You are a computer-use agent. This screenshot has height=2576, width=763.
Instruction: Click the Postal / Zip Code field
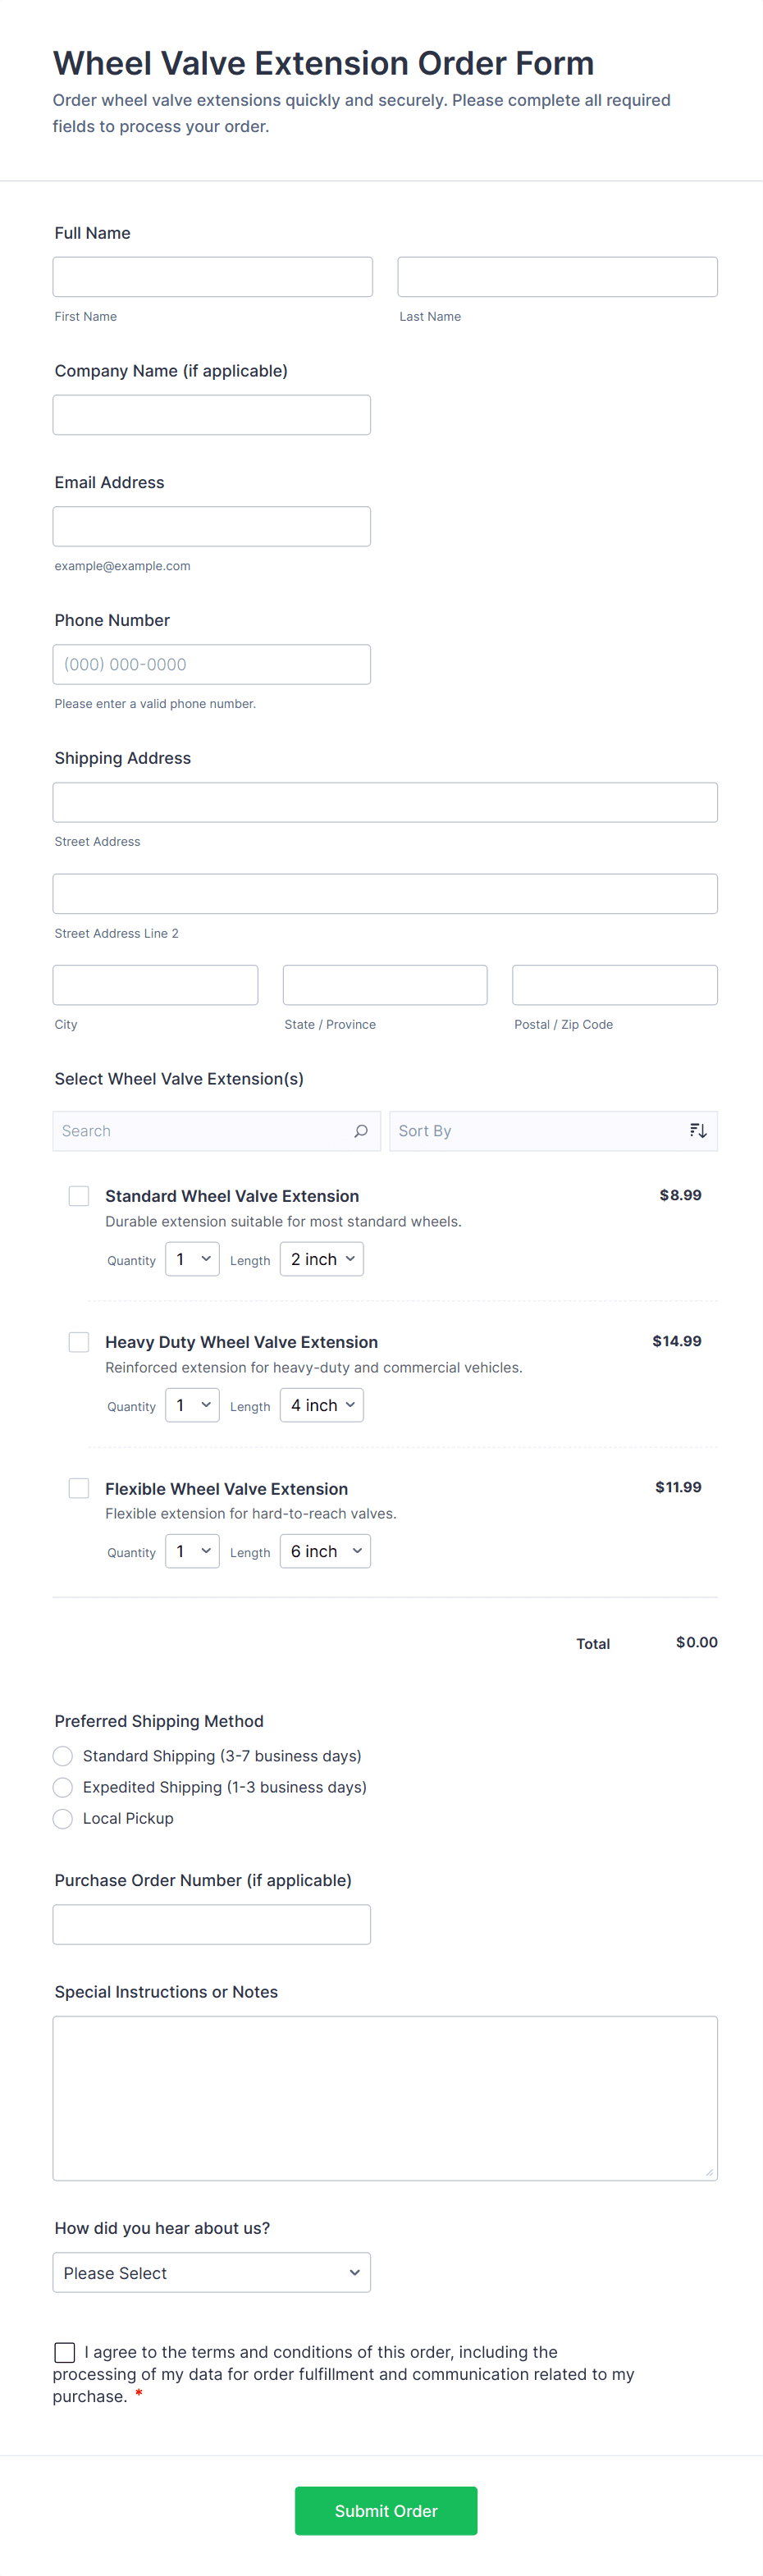(614, 985)
